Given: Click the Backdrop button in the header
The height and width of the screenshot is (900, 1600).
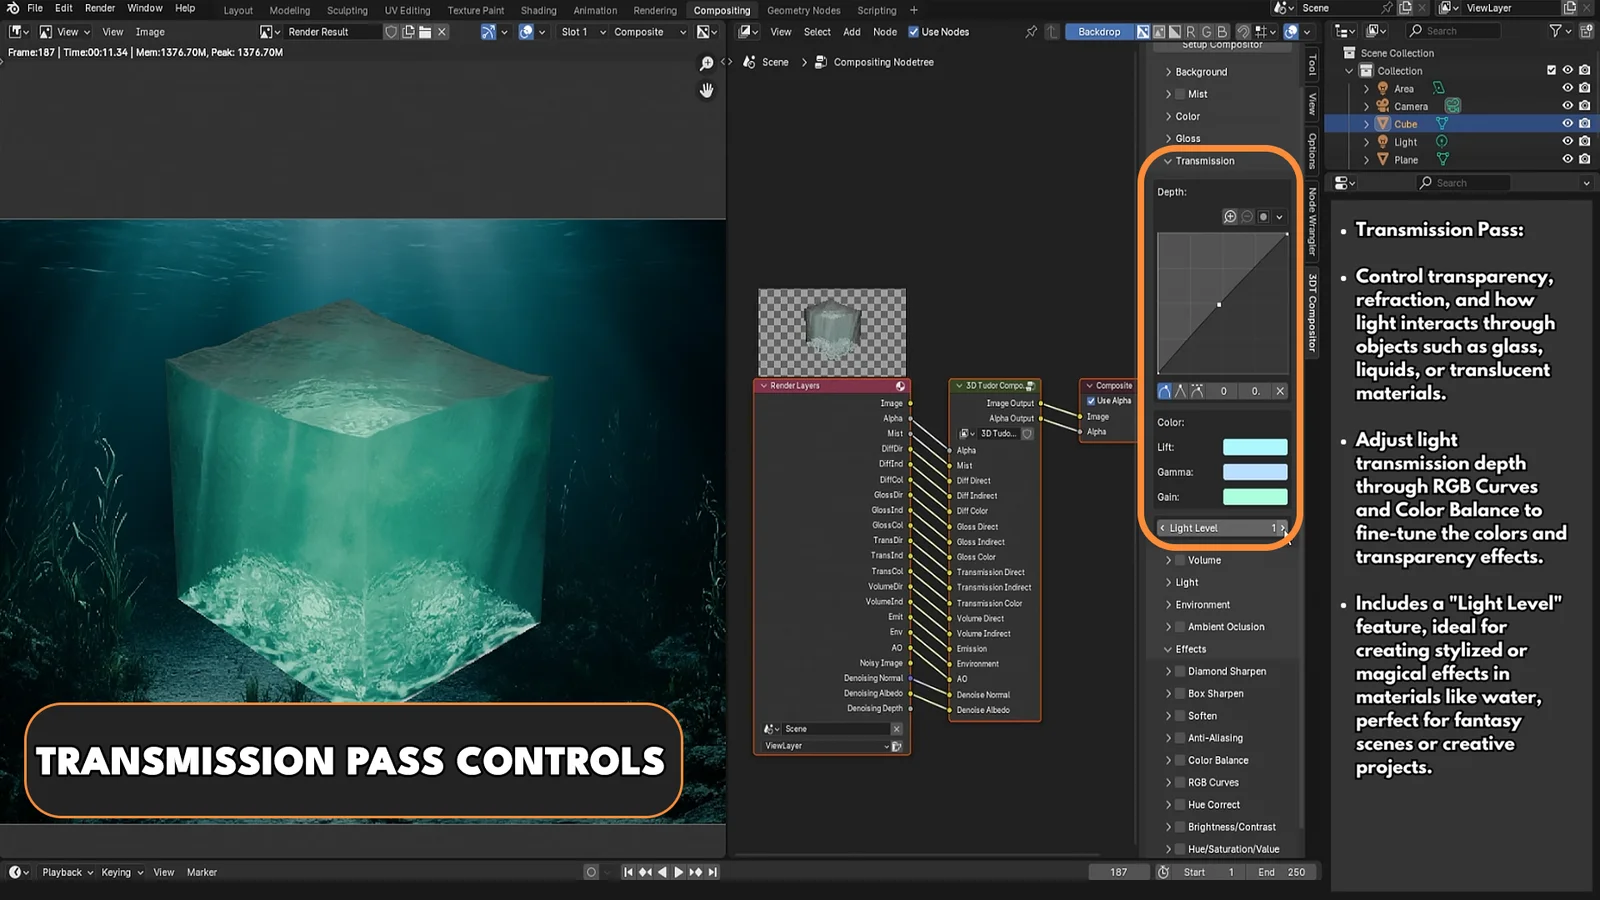Looking at the screenshot, I should pyautogui.click(x=1100, y=31).
